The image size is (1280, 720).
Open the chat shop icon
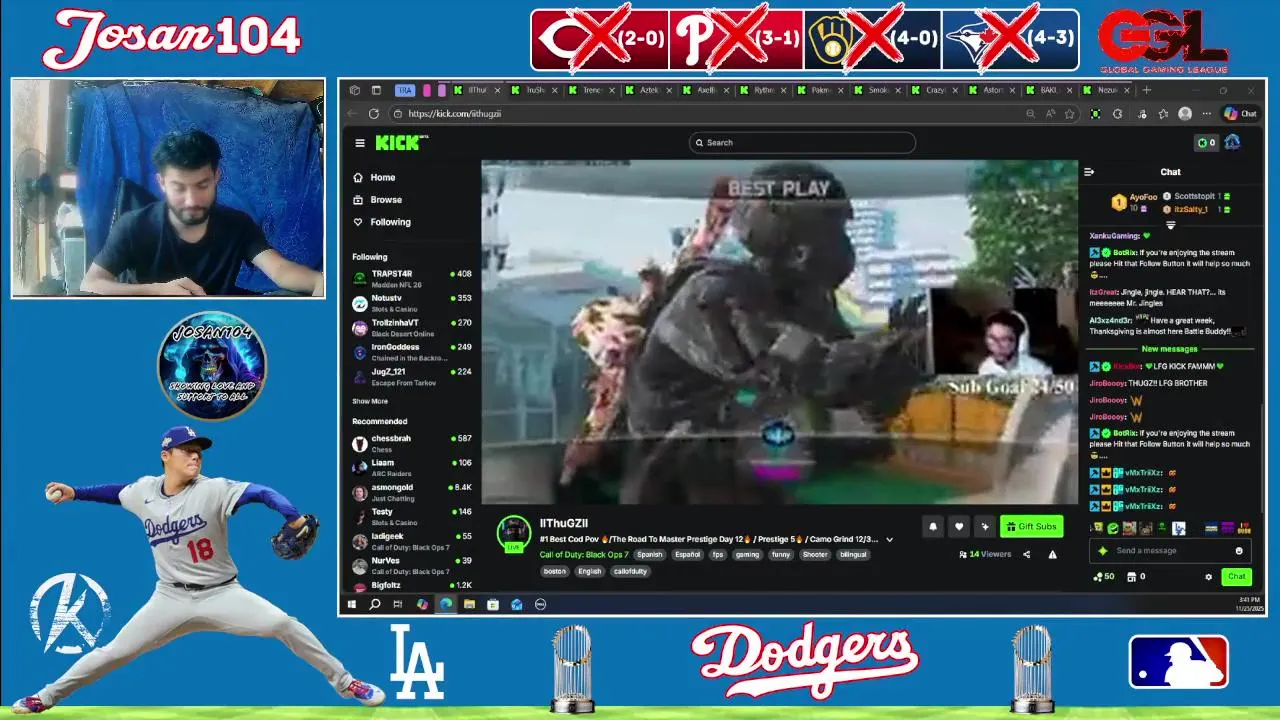(x=1131, y=577)
